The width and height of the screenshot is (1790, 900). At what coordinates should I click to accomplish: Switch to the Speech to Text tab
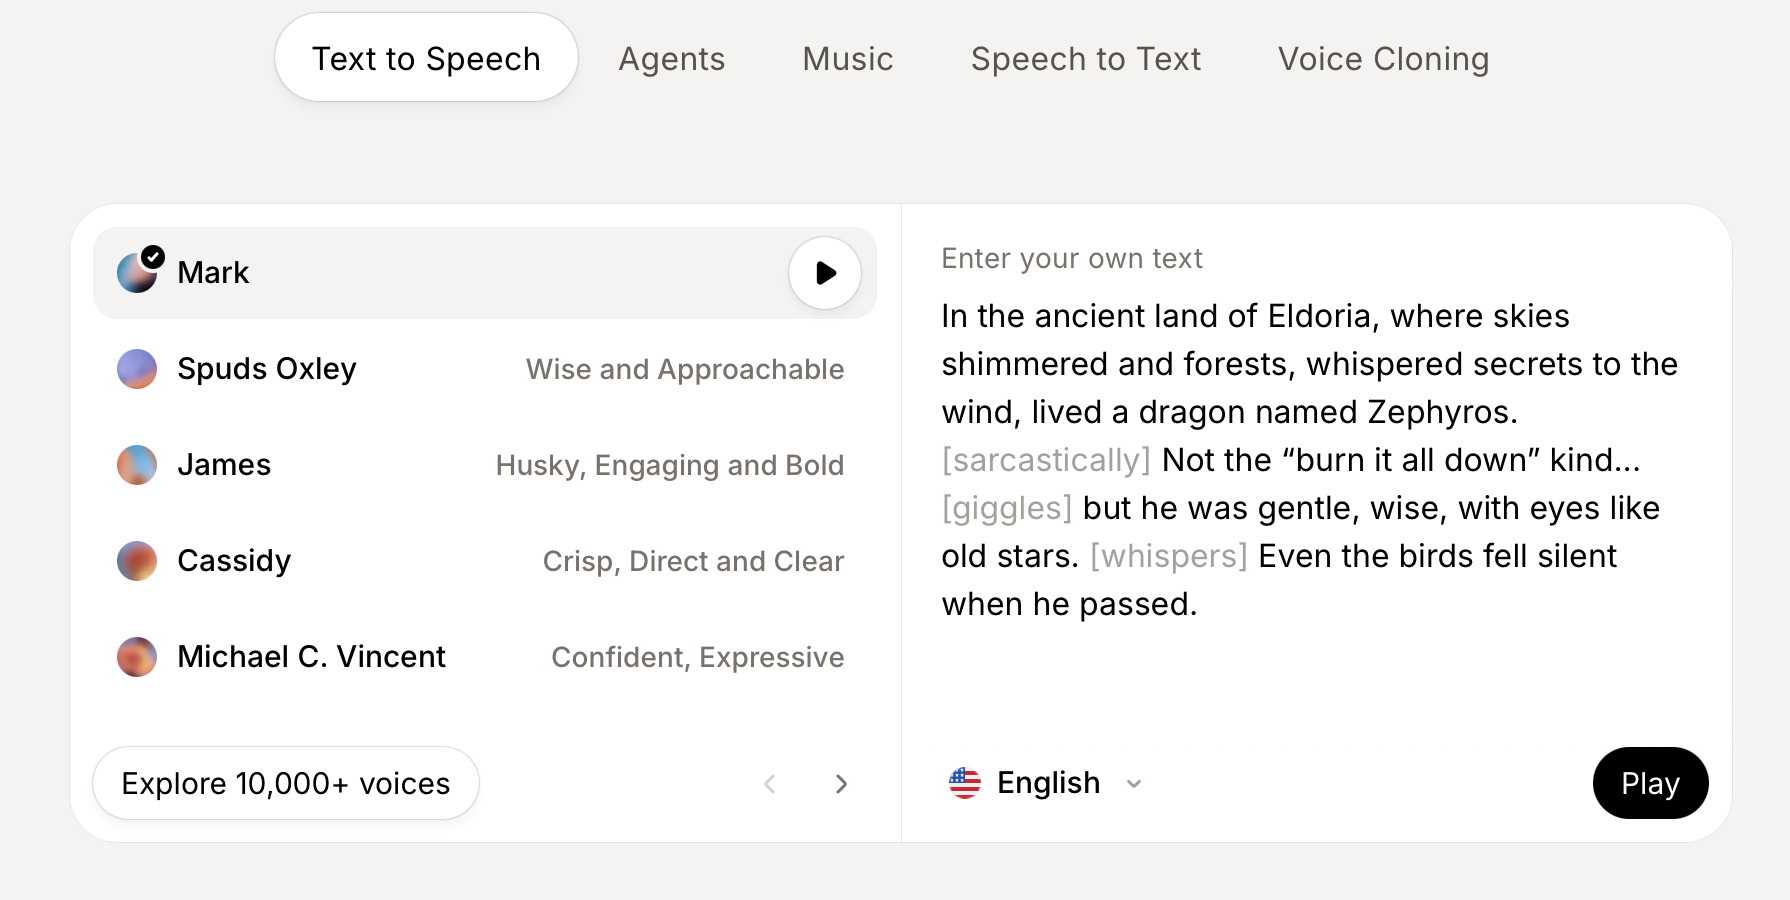(1086, 59)
